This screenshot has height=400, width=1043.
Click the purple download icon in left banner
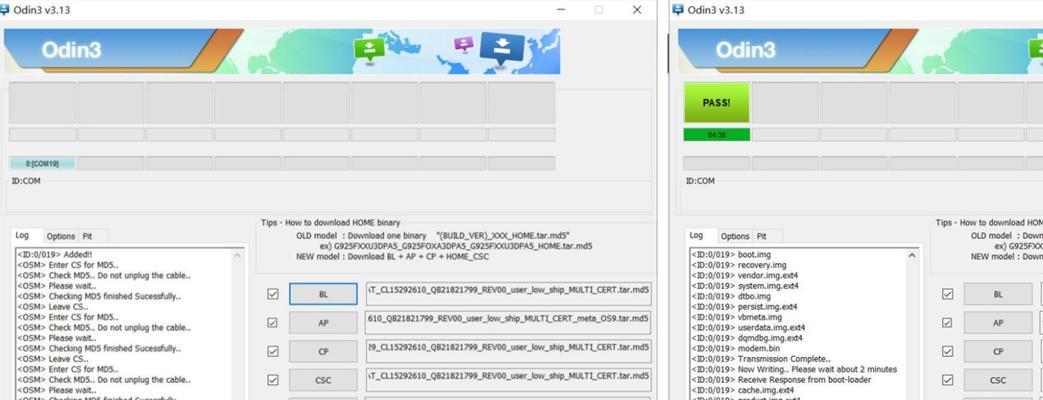click(464, 45)
